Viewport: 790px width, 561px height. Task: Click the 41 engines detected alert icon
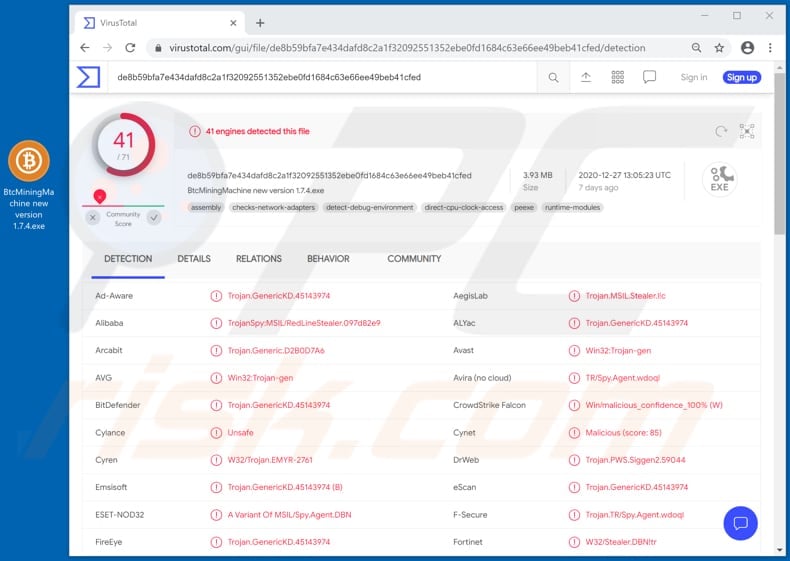pos(194,132)
